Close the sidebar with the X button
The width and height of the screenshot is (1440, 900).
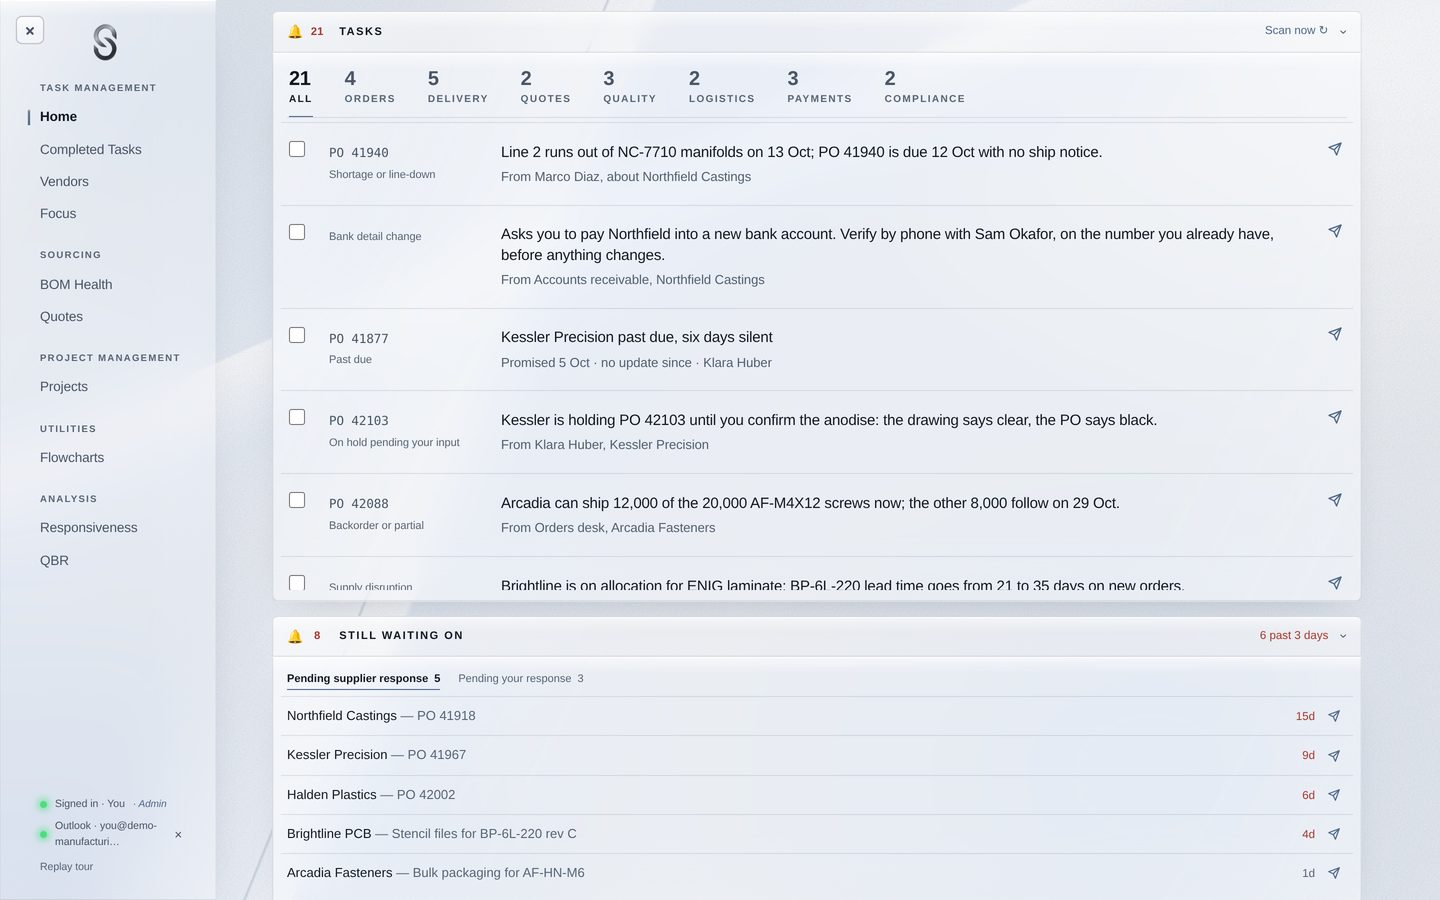[30, 31]
